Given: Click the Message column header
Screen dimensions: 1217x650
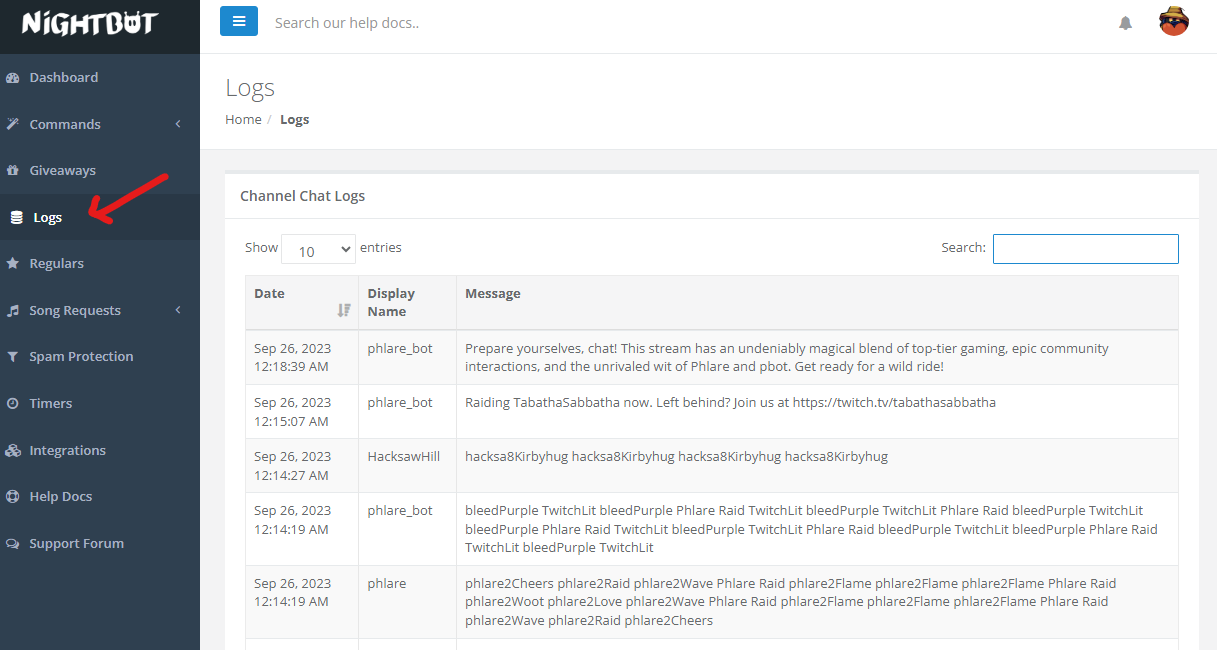Looking at the screenshot, I should (x=817, y=303).
